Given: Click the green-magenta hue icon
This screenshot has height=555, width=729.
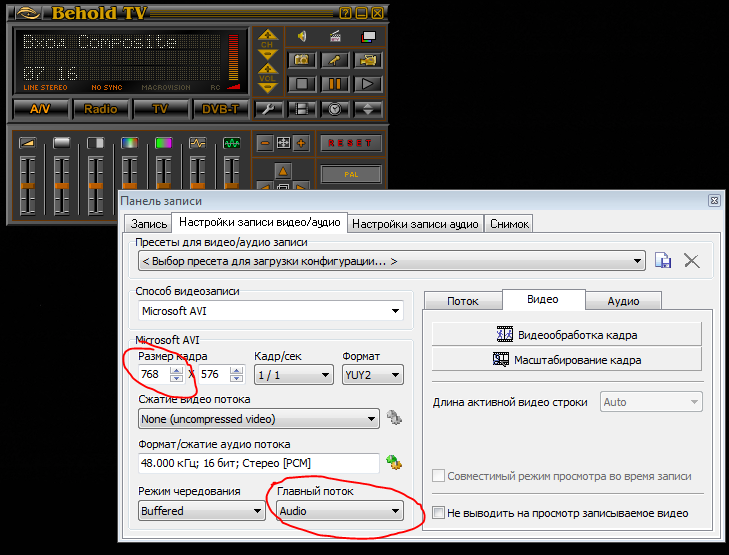Looking at the screenshot, I should (164, 143).
